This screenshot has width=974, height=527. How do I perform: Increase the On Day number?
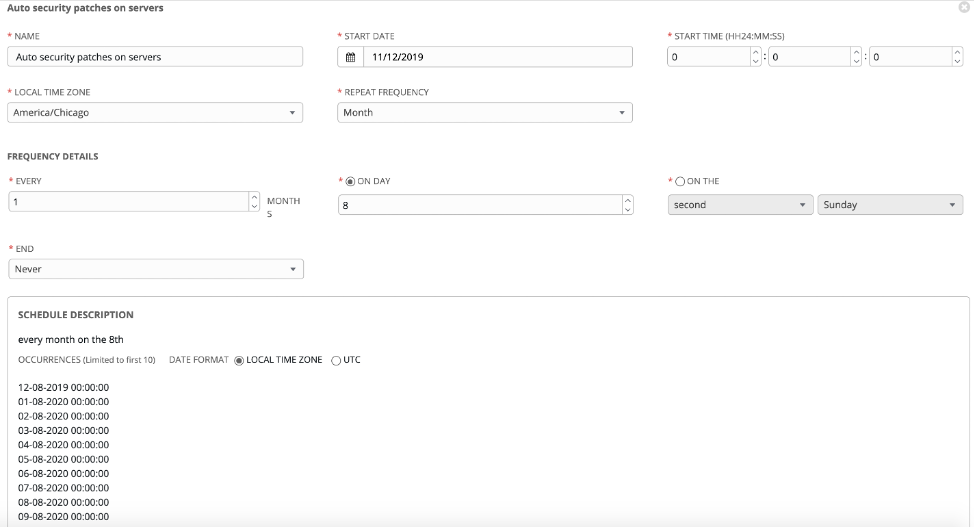pyautogui.click(x=627, y=200)
